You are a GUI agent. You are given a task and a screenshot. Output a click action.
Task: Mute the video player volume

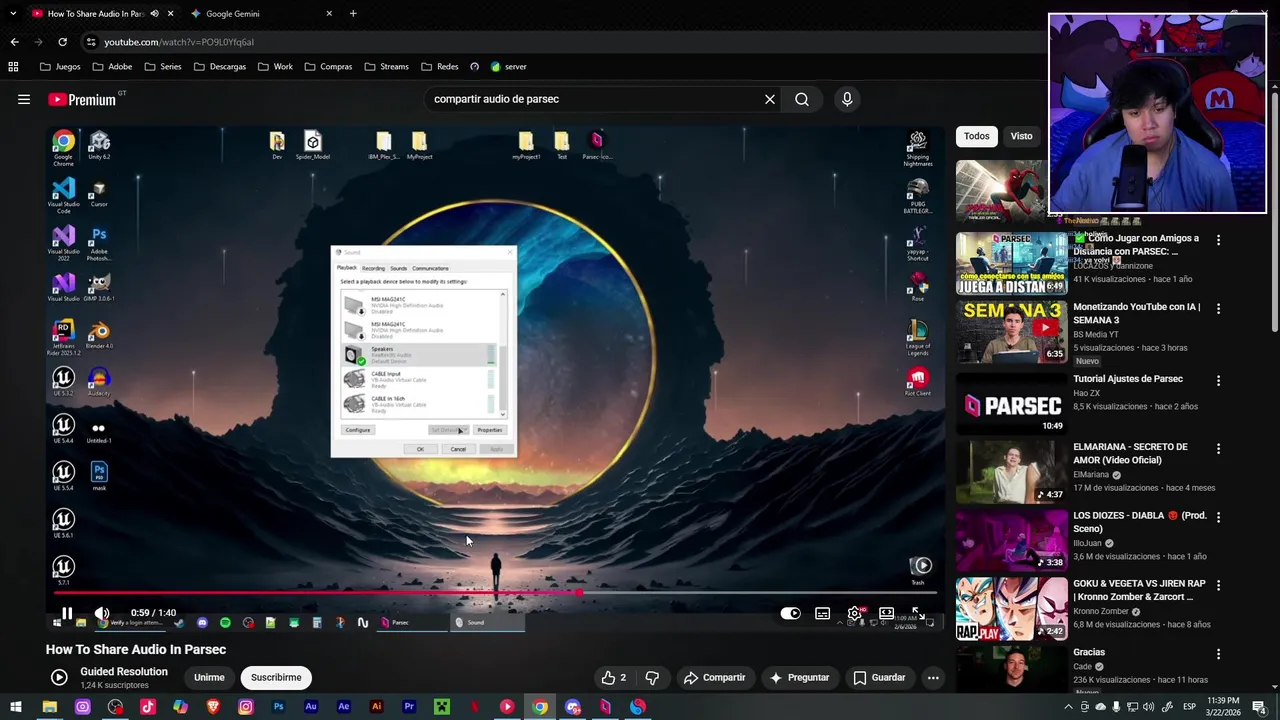102,613
